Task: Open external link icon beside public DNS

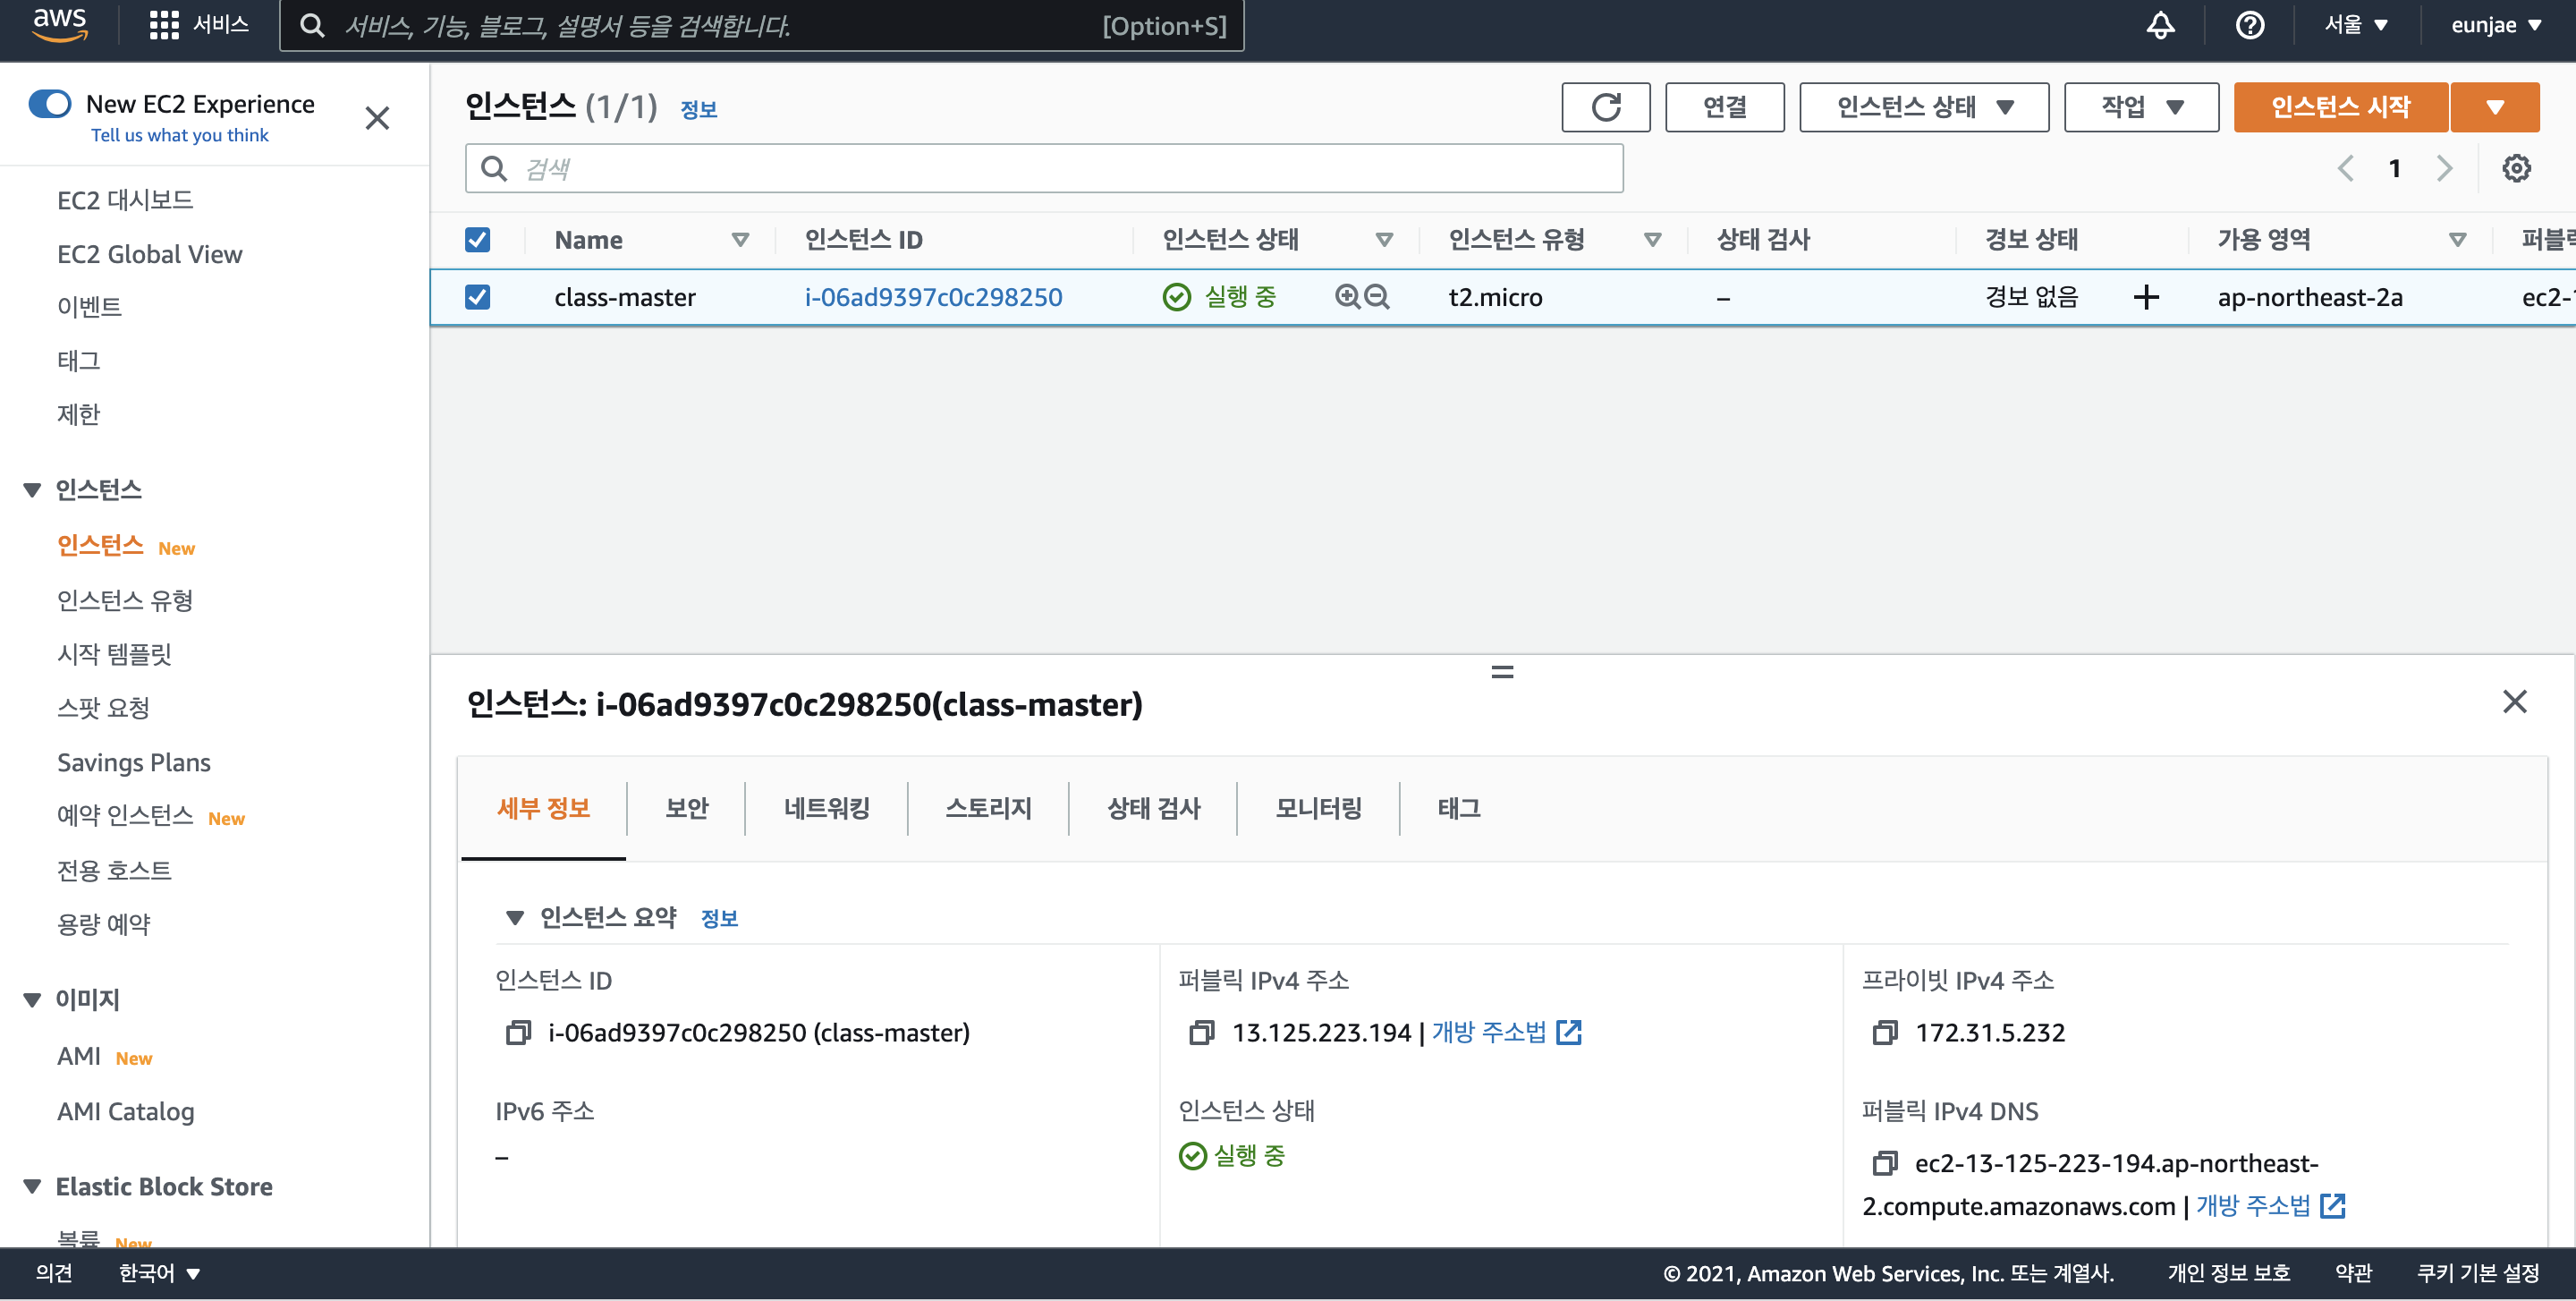Action: pyautogui.click(x=2332, y=1206)
